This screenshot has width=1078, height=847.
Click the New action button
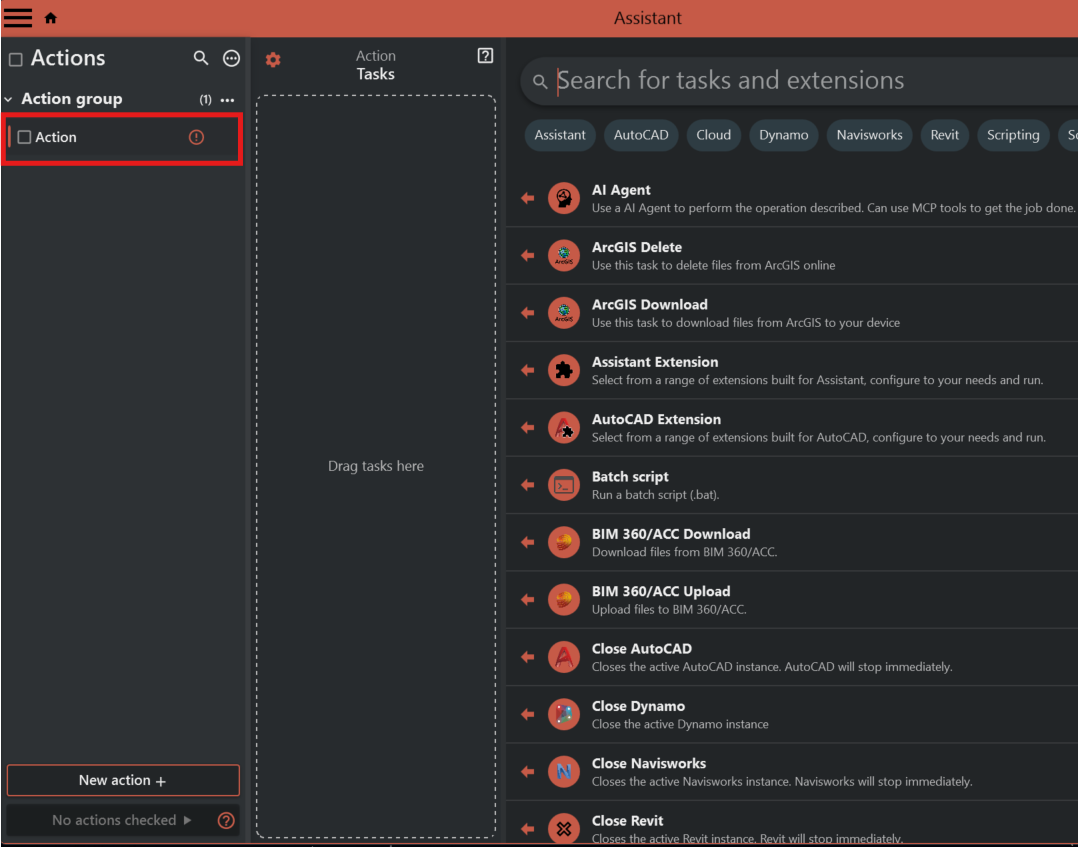click(123, 780)
